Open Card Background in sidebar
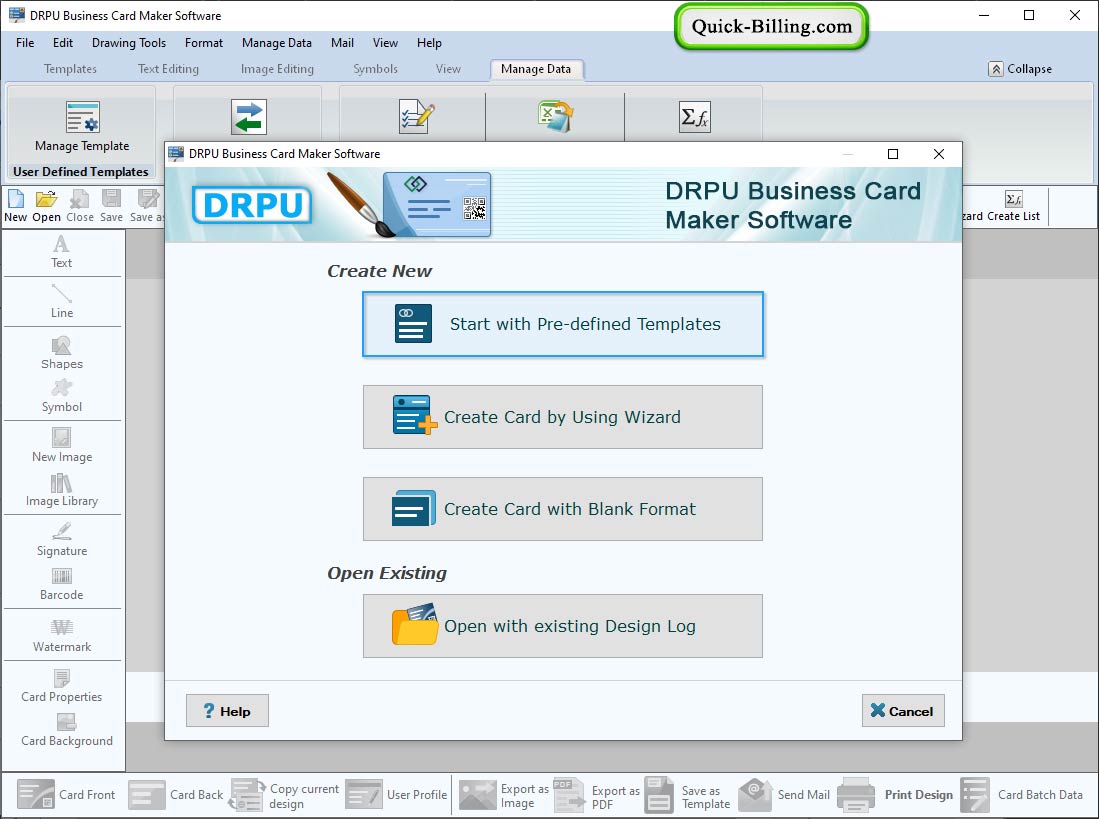The image size is (1099, 819). tap(67, 731)
